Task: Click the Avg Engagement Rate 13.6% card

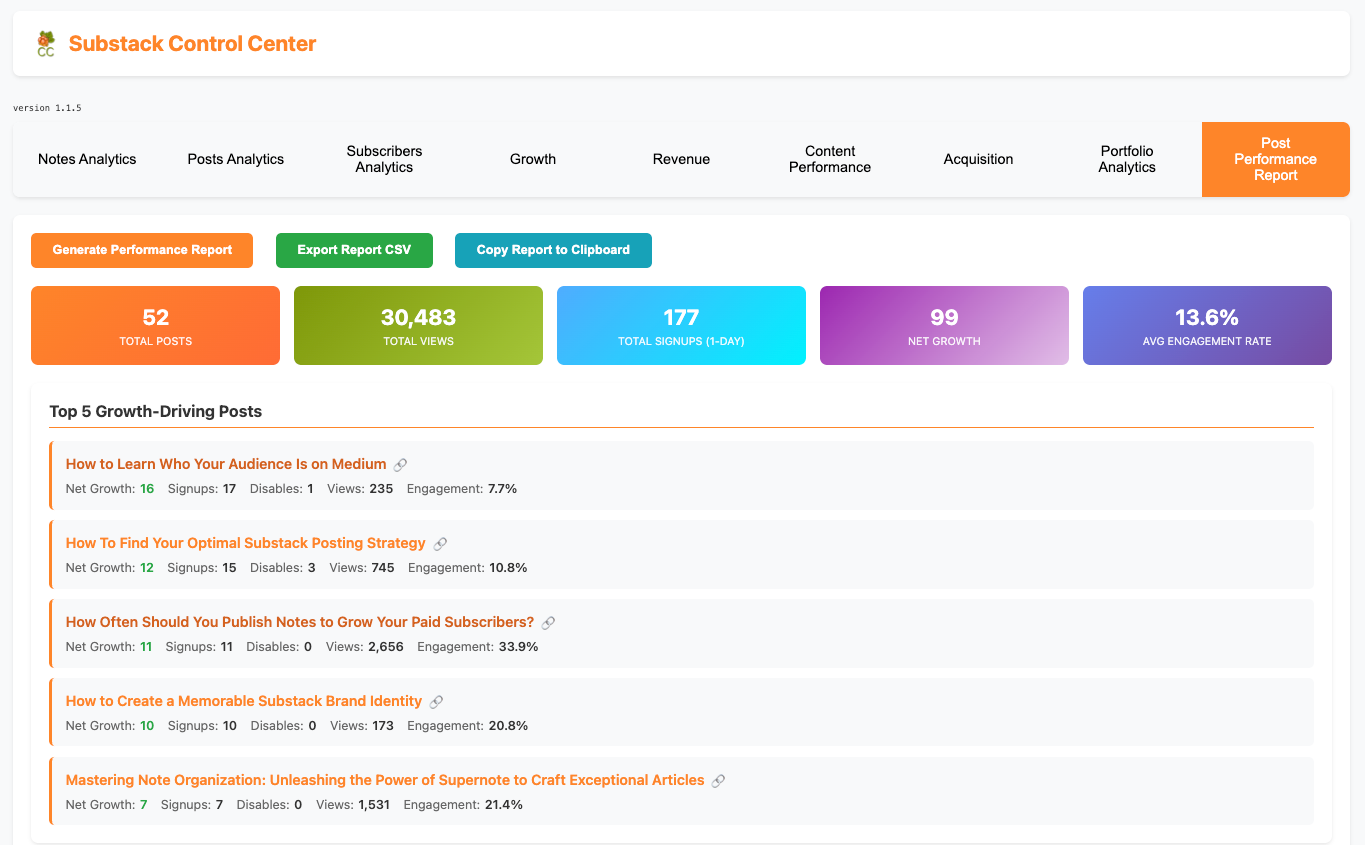Action: (1207, 326)
